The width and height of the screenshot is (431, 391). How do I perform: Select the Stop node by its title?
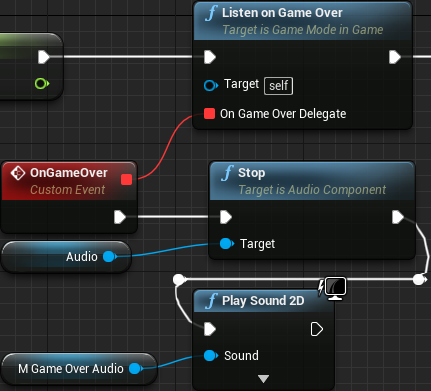pyautogui.click(x=252, y=173)
